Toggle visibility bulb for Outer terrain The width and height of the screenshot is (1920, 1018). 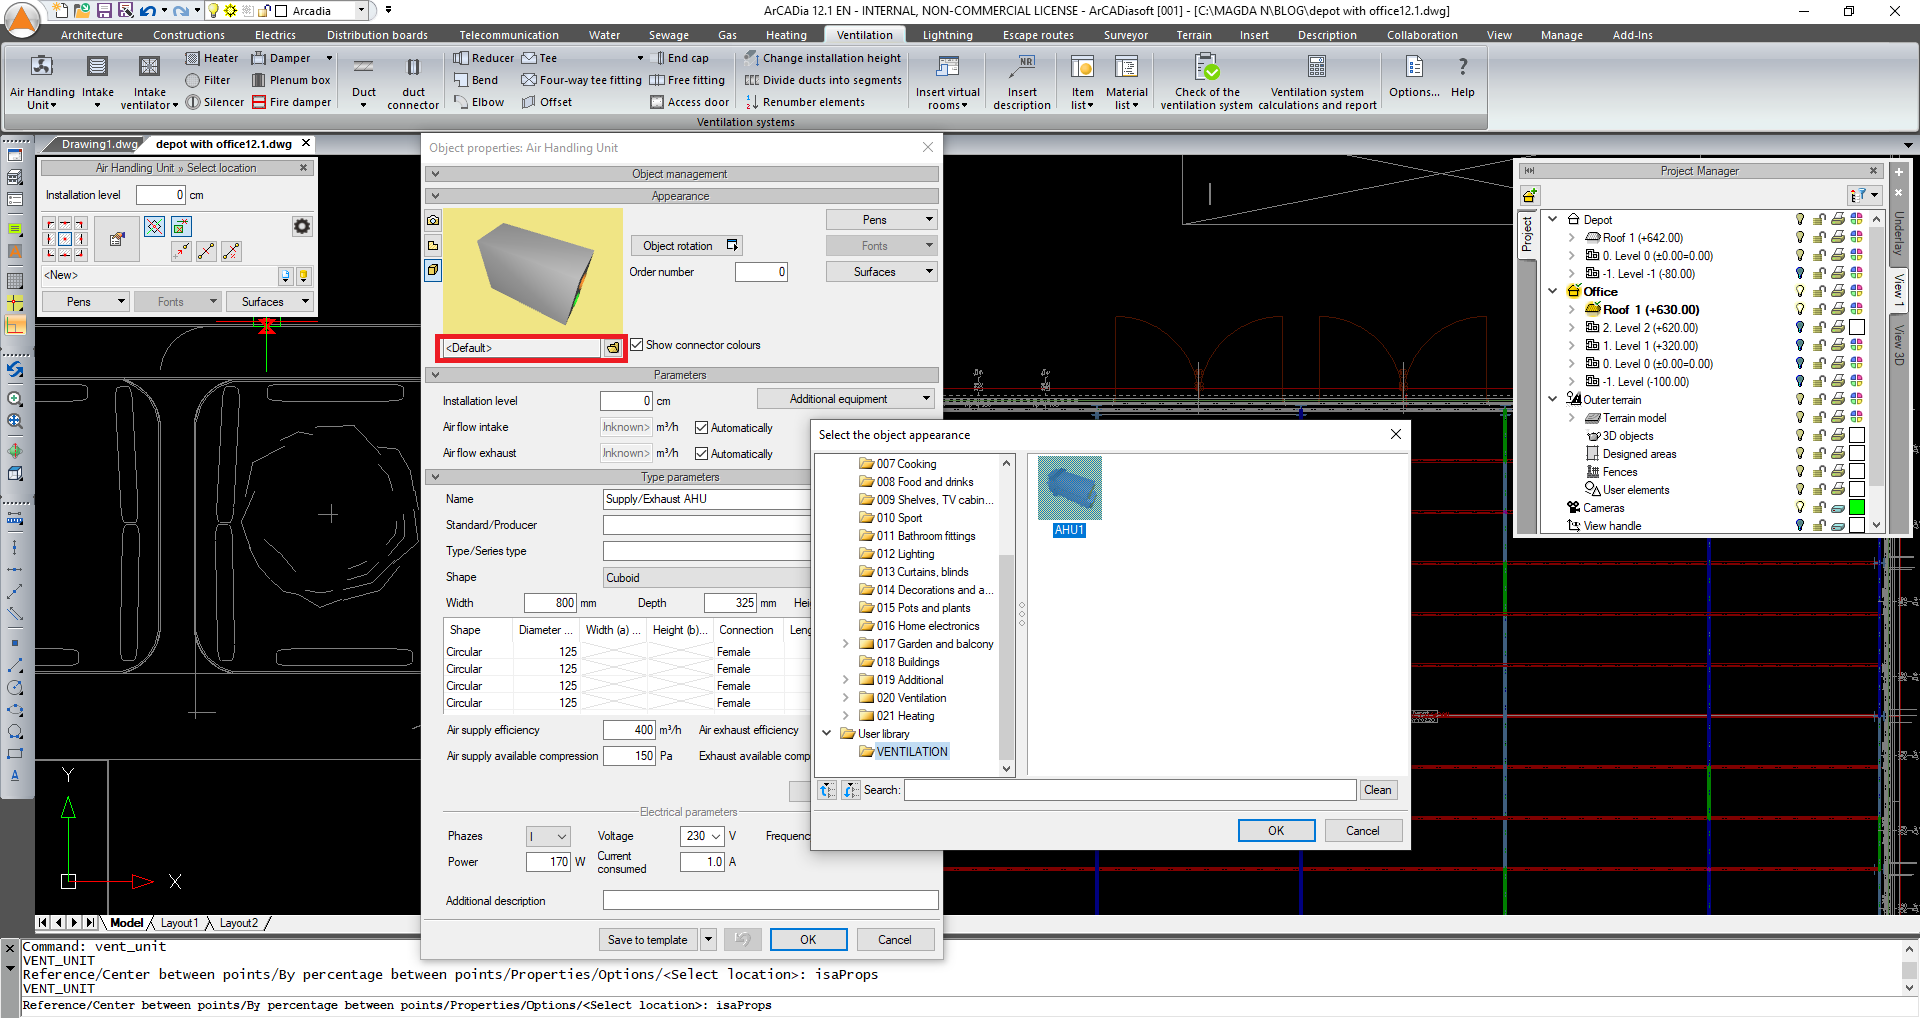1800,400
